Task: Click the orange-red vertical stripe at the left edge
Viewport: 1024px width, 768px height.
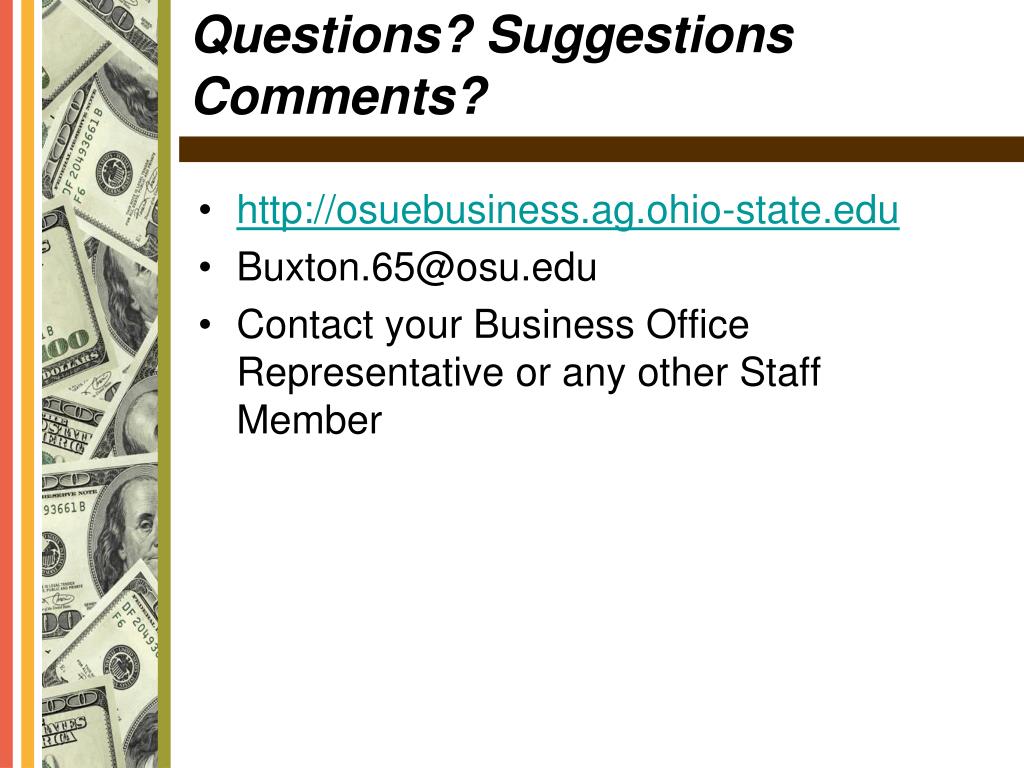Action: pos(6,384)
